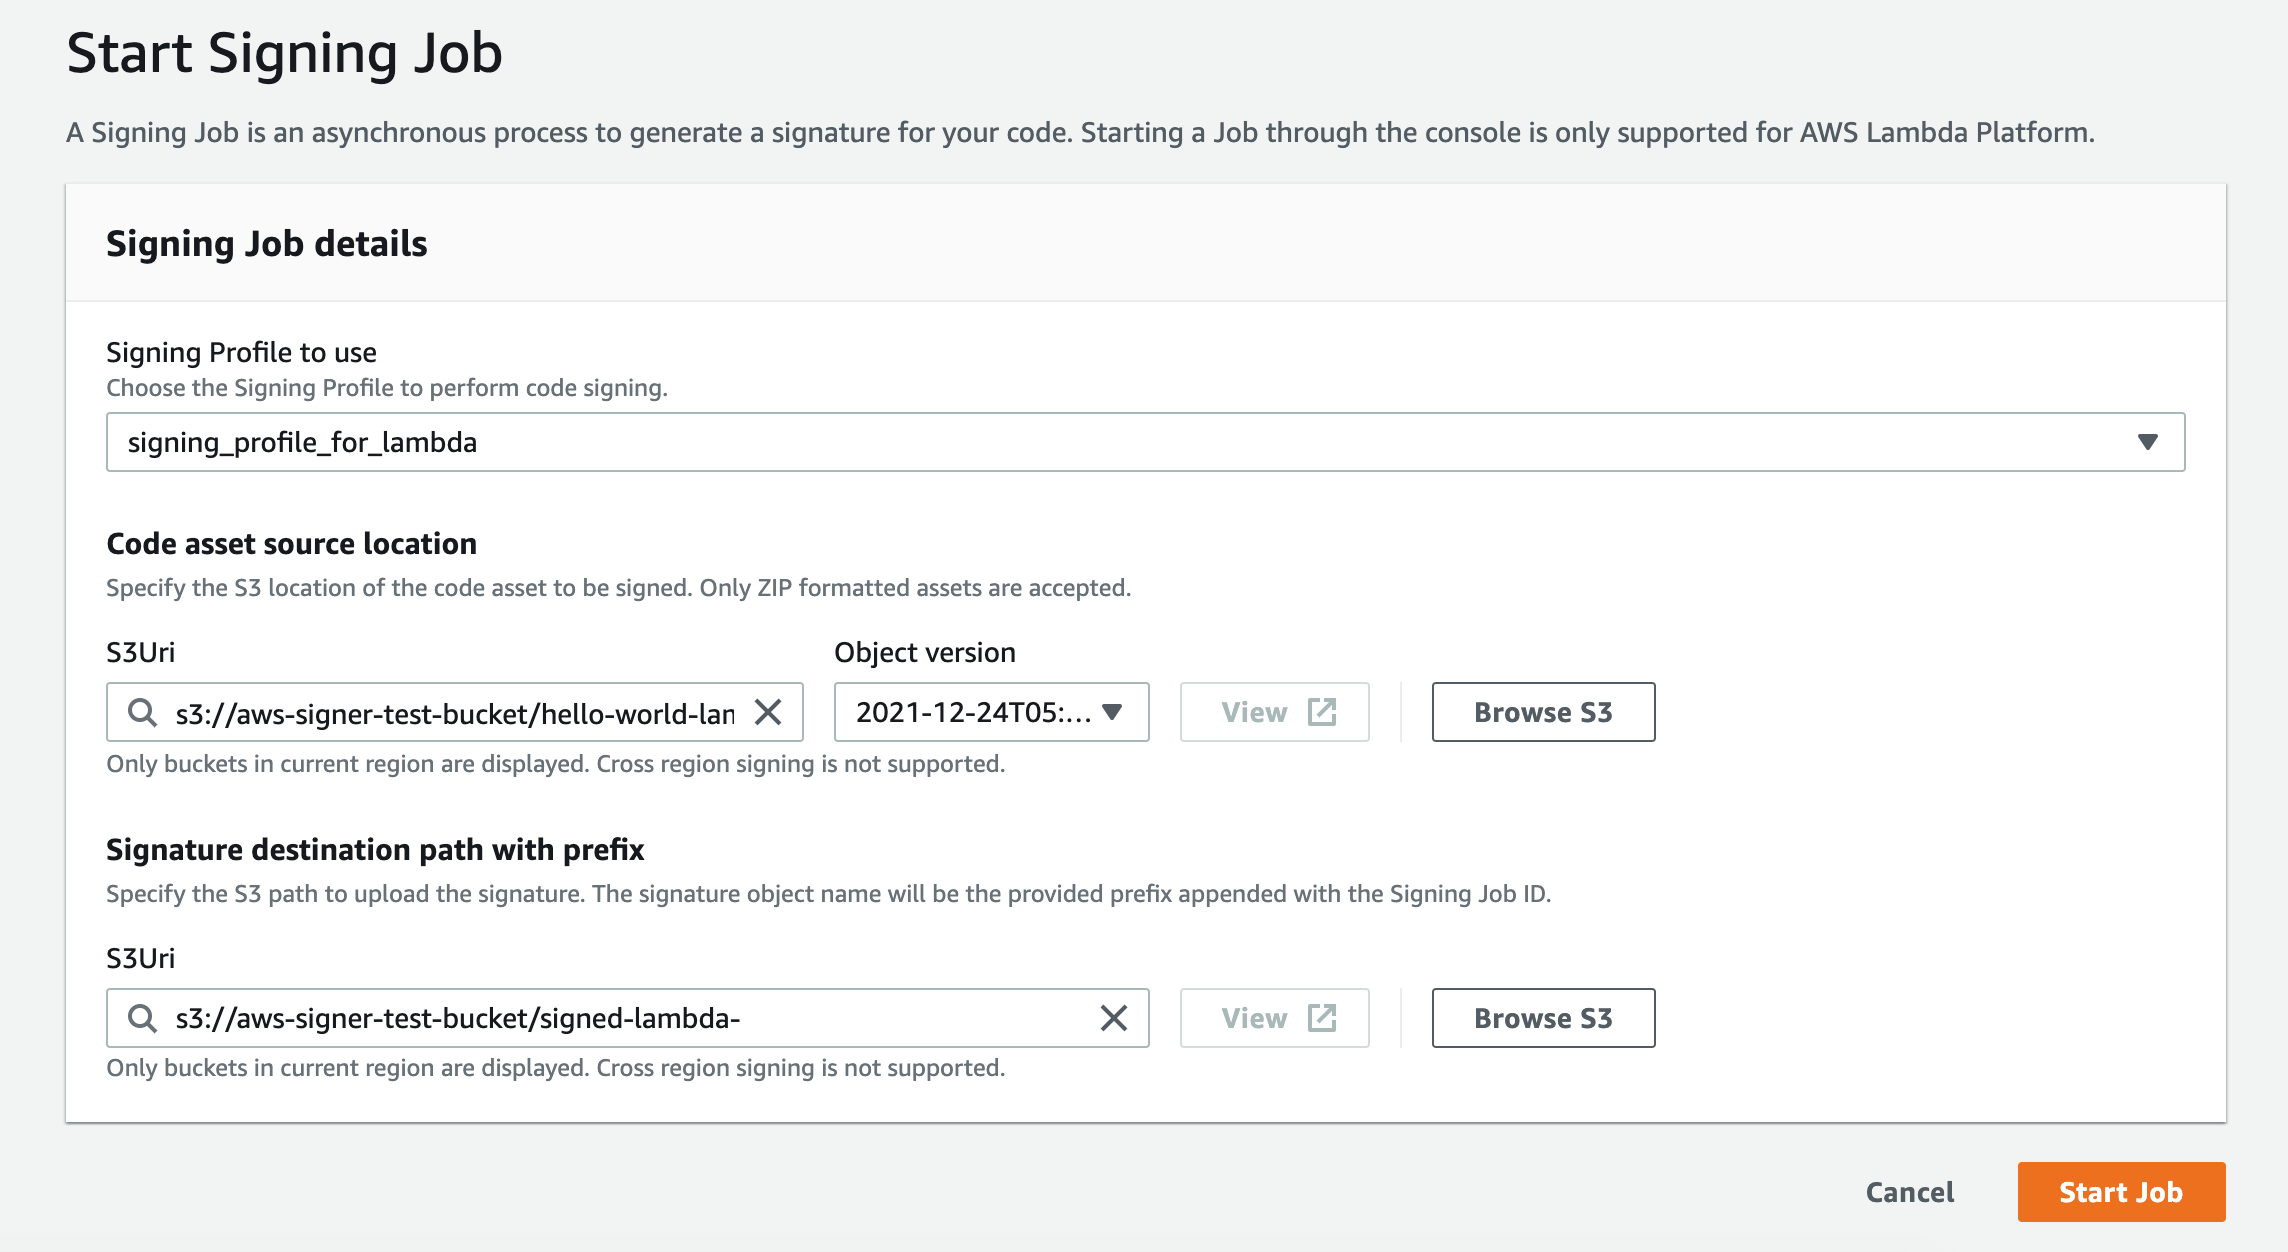2288x1252 pixels.
Task: Click the Signing Job details section header
Action: 267,242
